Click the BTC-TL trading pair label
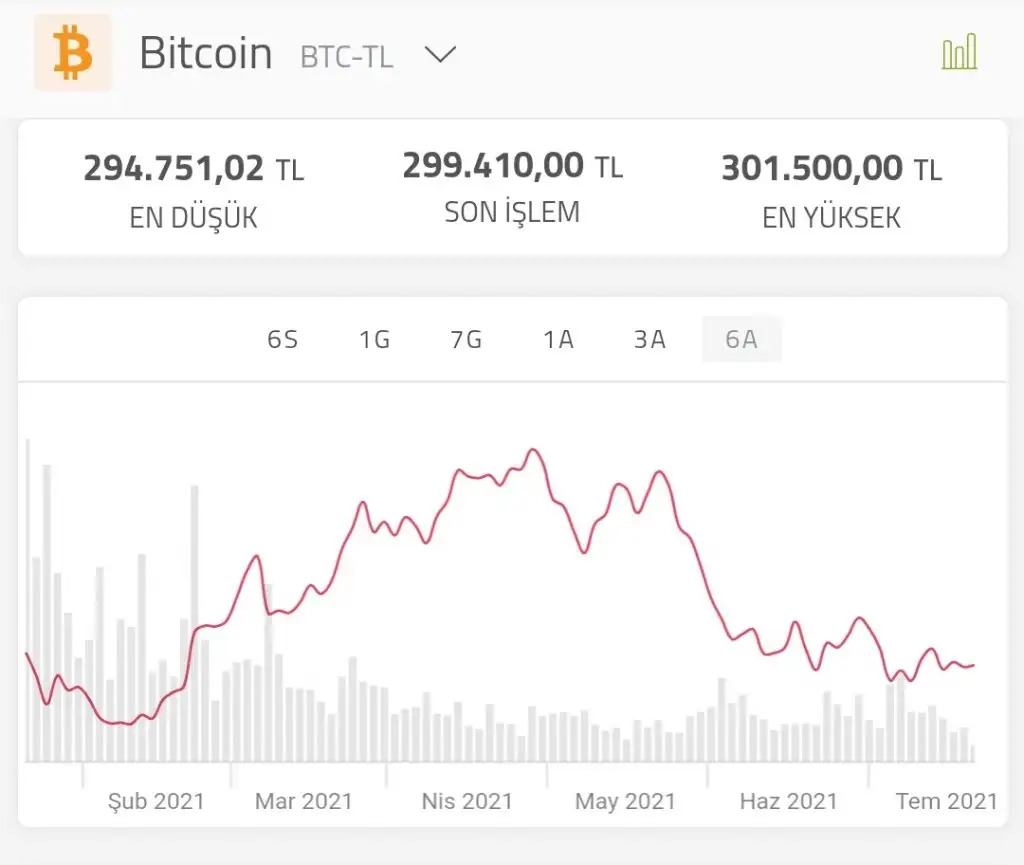Image resolution: width=1024 pixels, height=865 pixels. click(346, 56)
